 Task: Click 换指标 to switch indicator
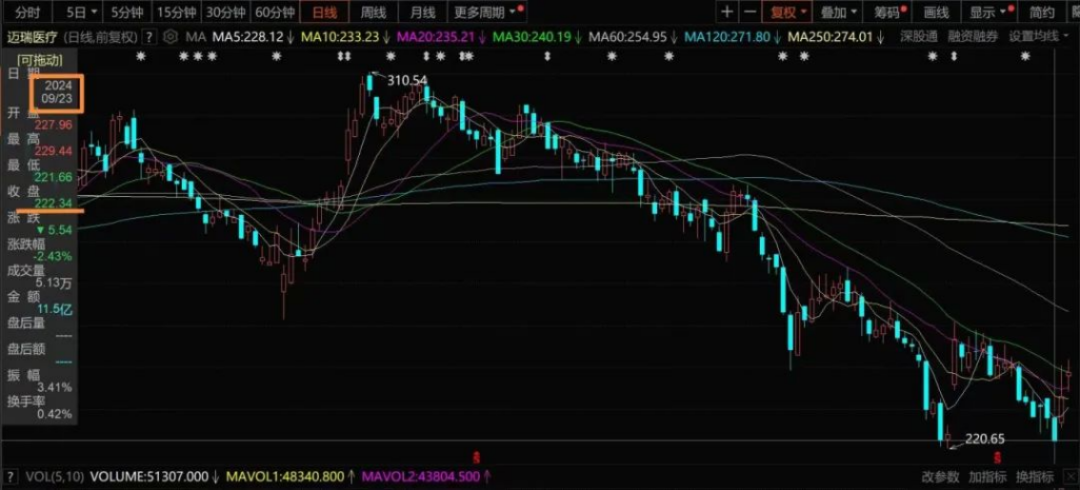pos(1035,476)
